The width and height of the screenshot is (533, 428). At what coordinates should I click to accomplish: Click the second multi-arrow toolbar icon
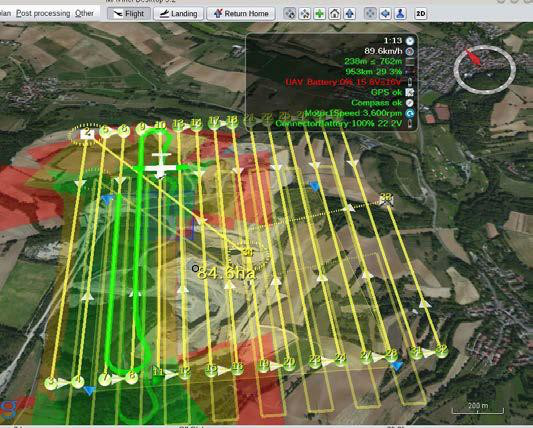coord(305,14)
